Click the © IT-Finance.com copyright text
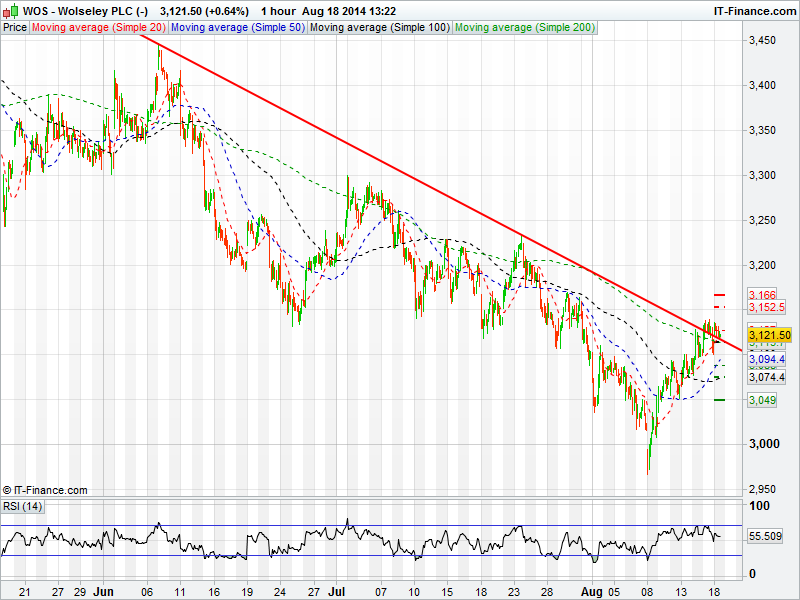The width and height of the screenshot is (800, 600). [45, 490]
